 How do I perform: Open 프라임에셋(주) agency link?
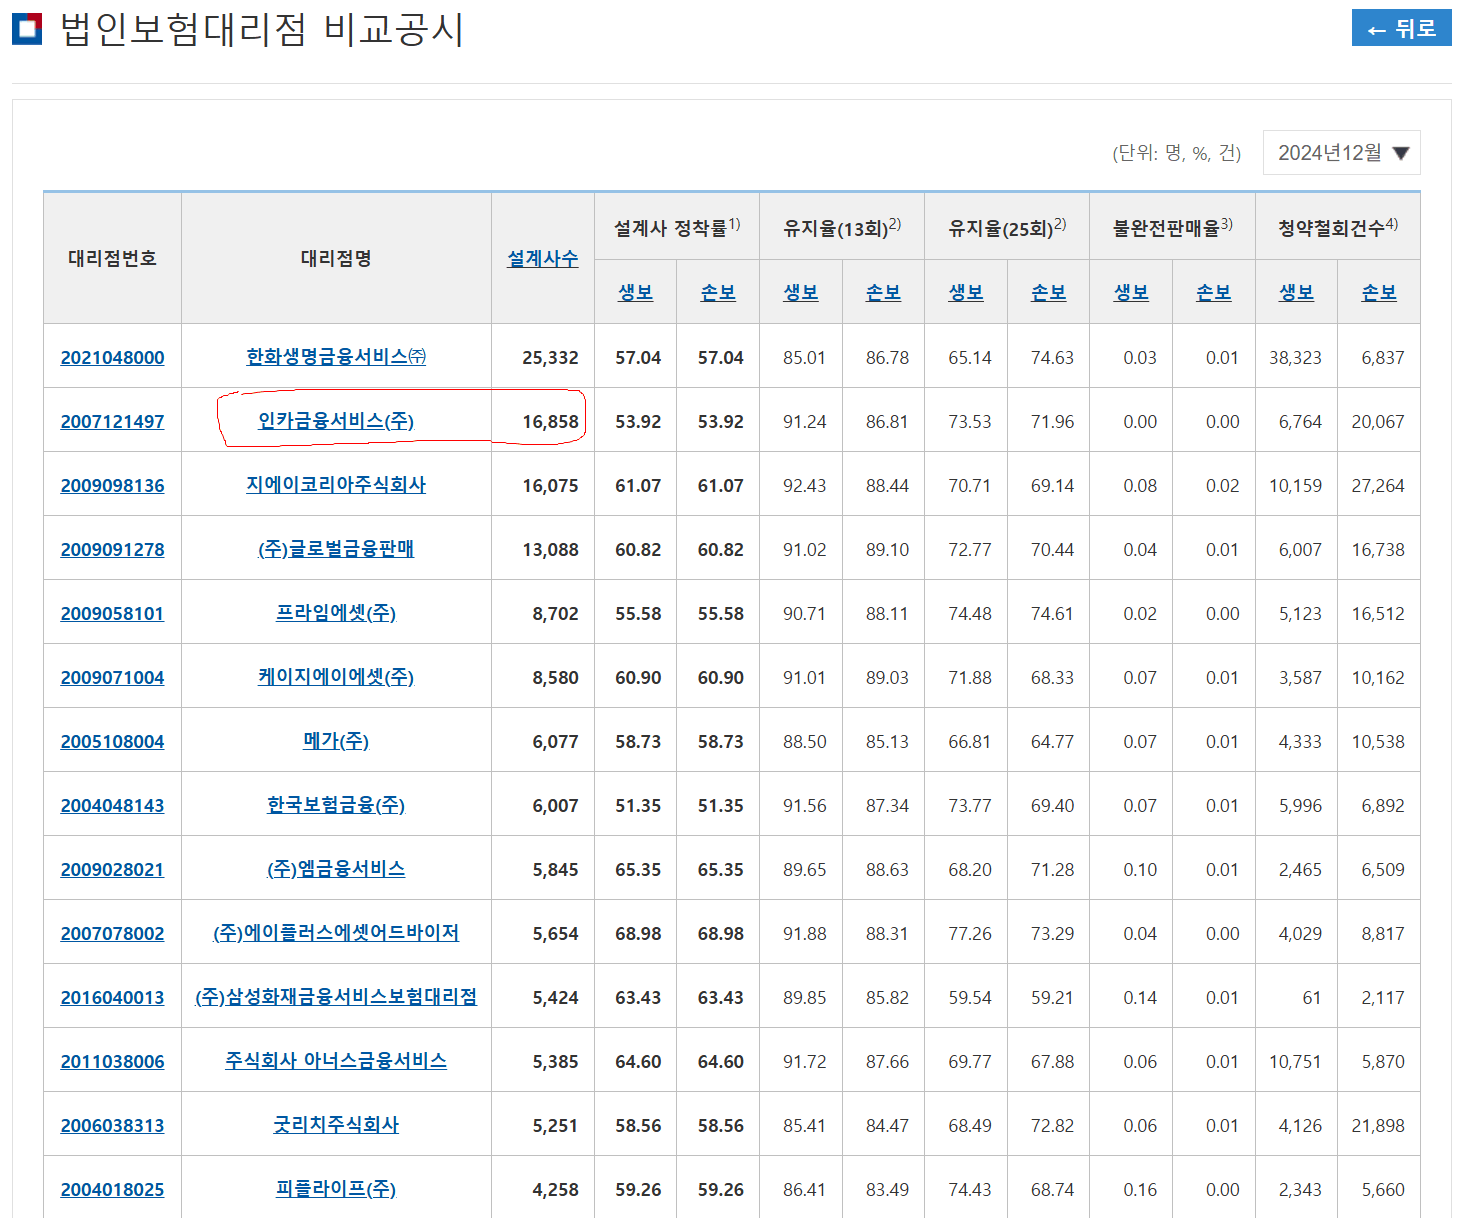coord(336,612)
